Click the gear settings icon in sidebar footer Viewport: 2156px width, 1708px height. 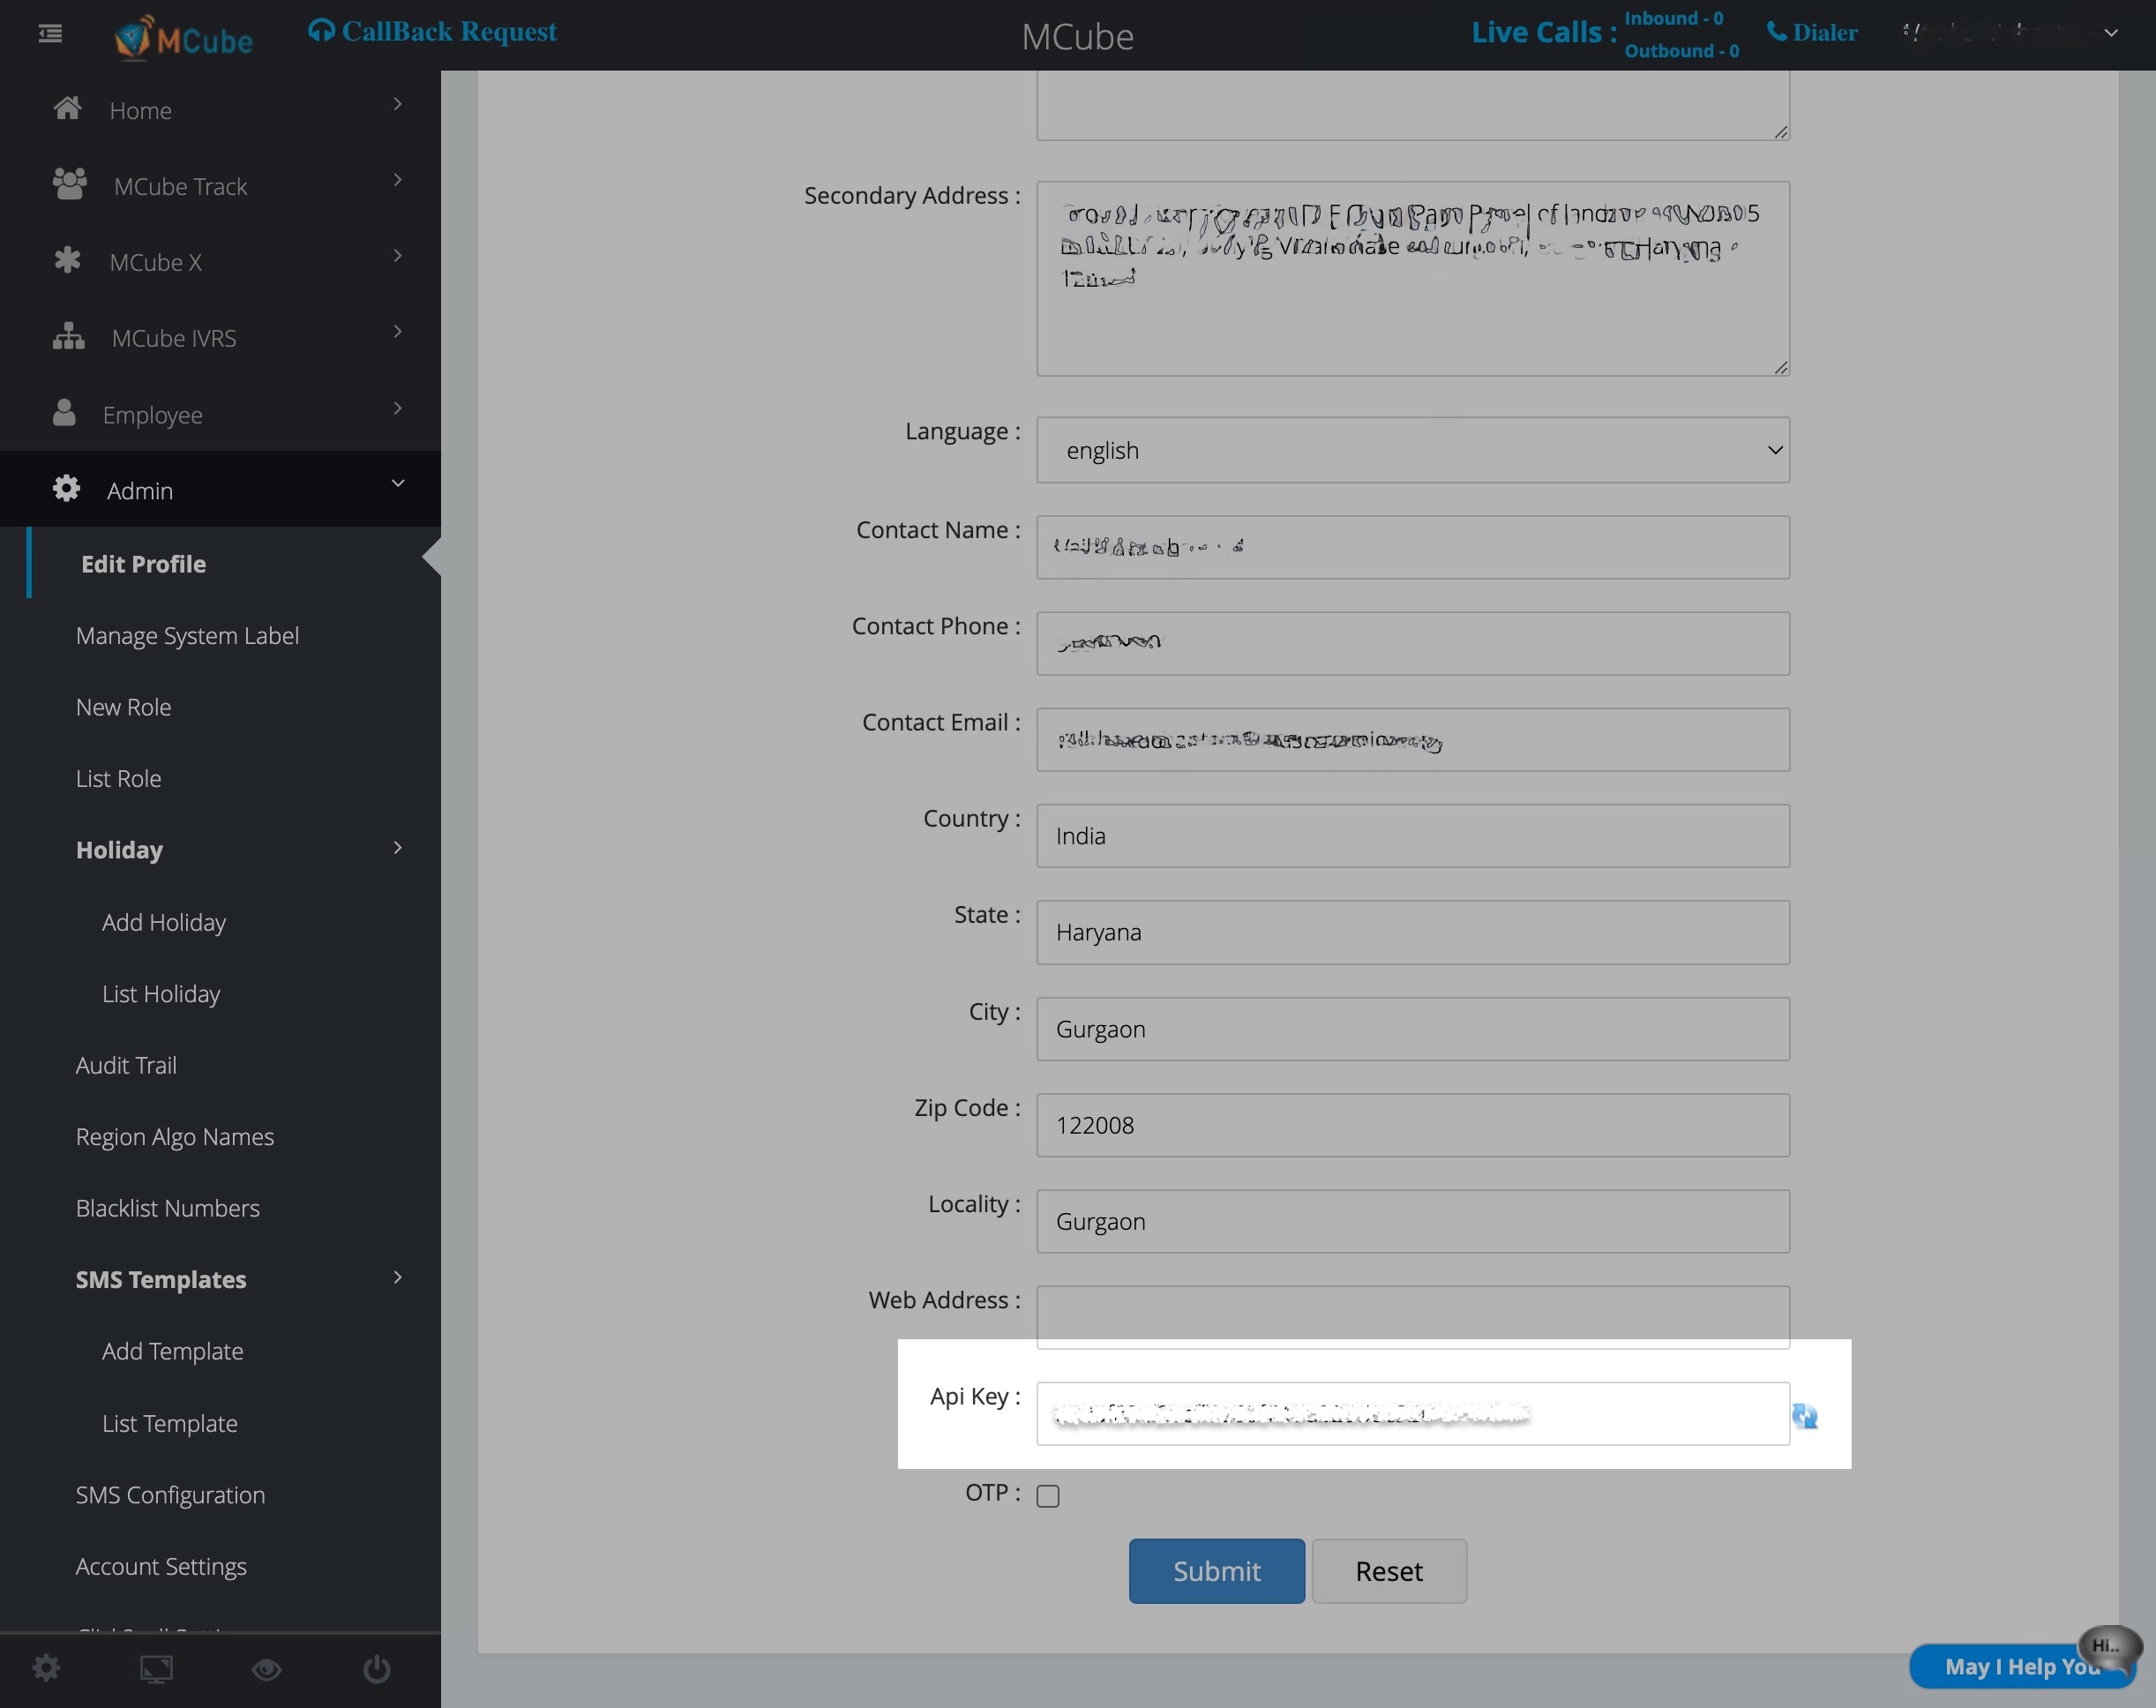pyautogui.click(x=46, y=1668)
